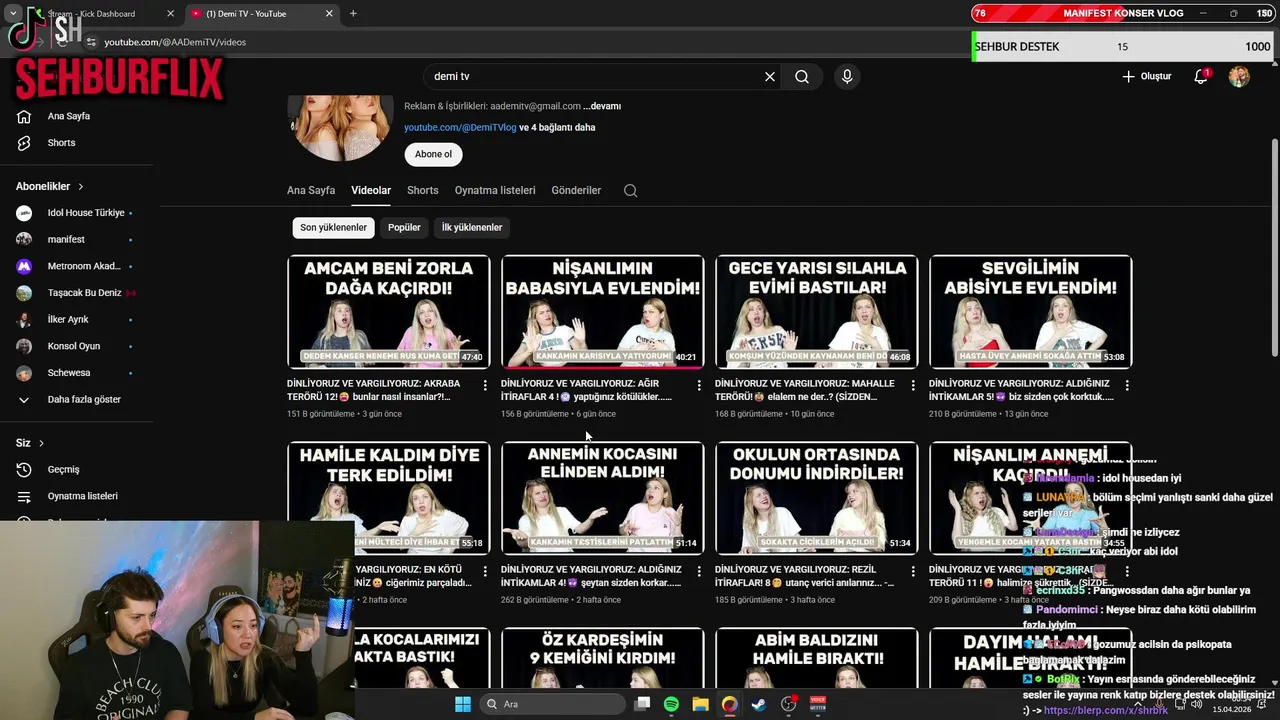Screen dimensions: 1280x720
Task: Play SEVGİLİMİN ABİSİYLE EVLENDİM thumbnail
Action: (1030, 312)
